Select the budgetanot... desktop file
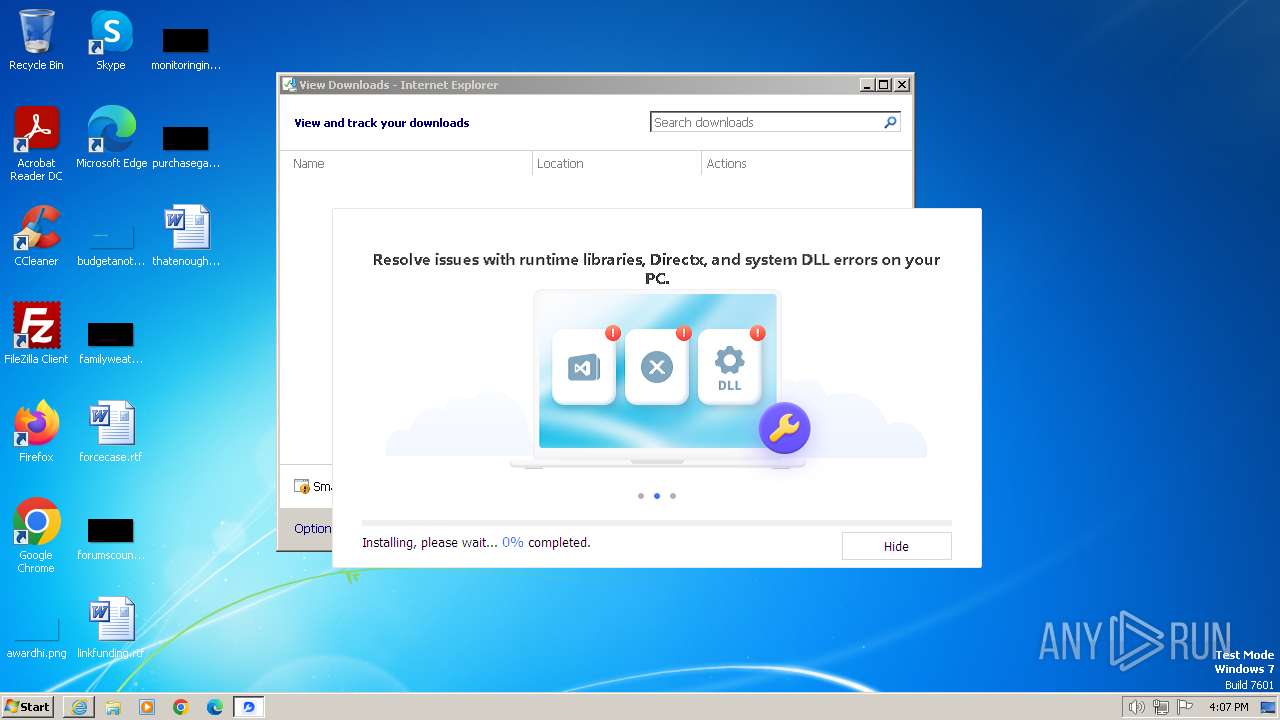Screen dimensions: 1280x720 point(111,245)
